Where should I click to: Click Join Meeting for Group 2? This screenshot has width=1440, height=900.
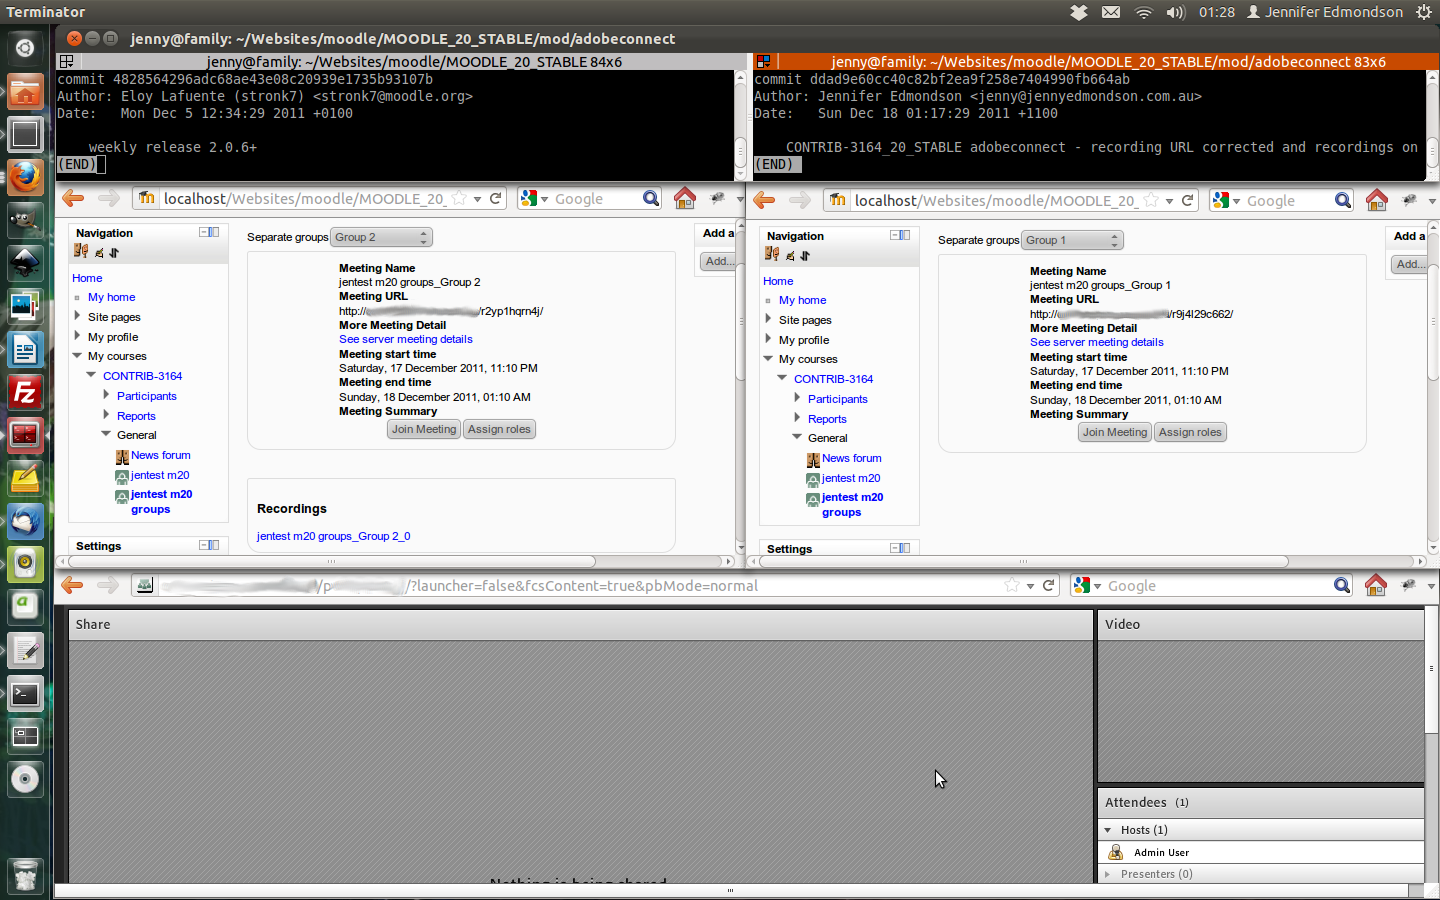coord(424,429)
